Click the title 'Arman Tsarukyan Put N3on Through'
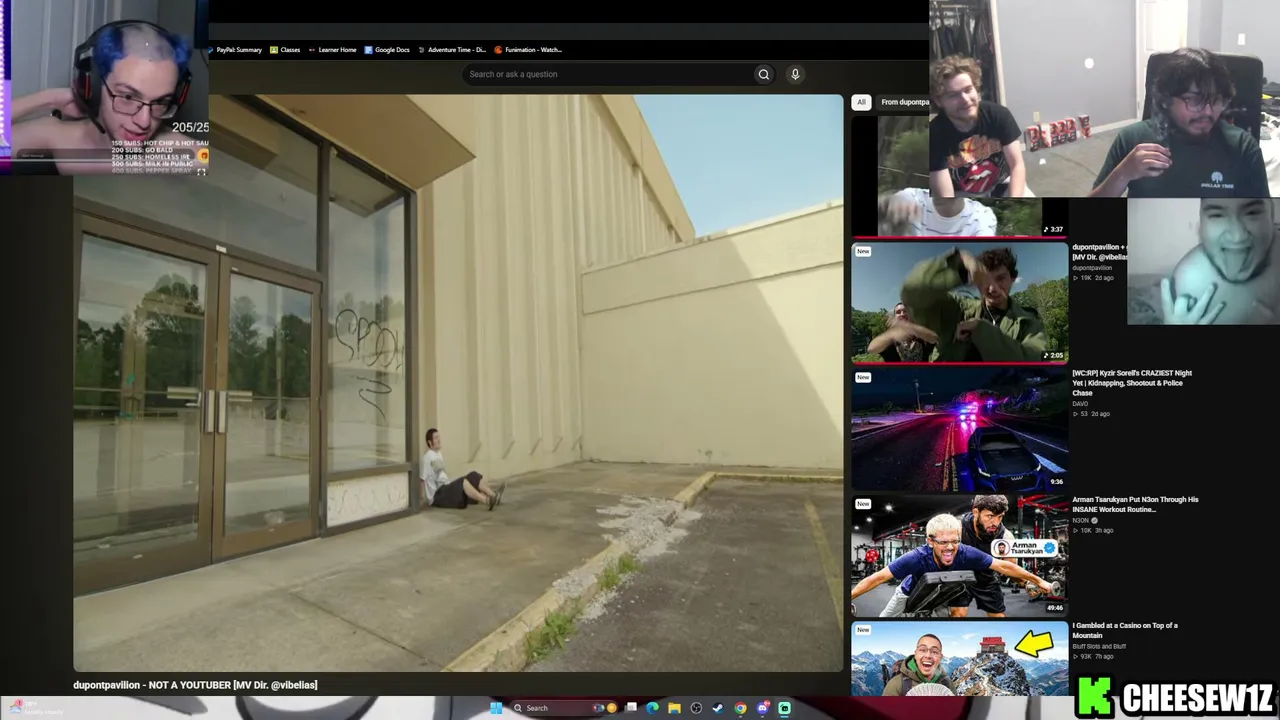This screenshot has height=720, width=1280. point(1135,504)
